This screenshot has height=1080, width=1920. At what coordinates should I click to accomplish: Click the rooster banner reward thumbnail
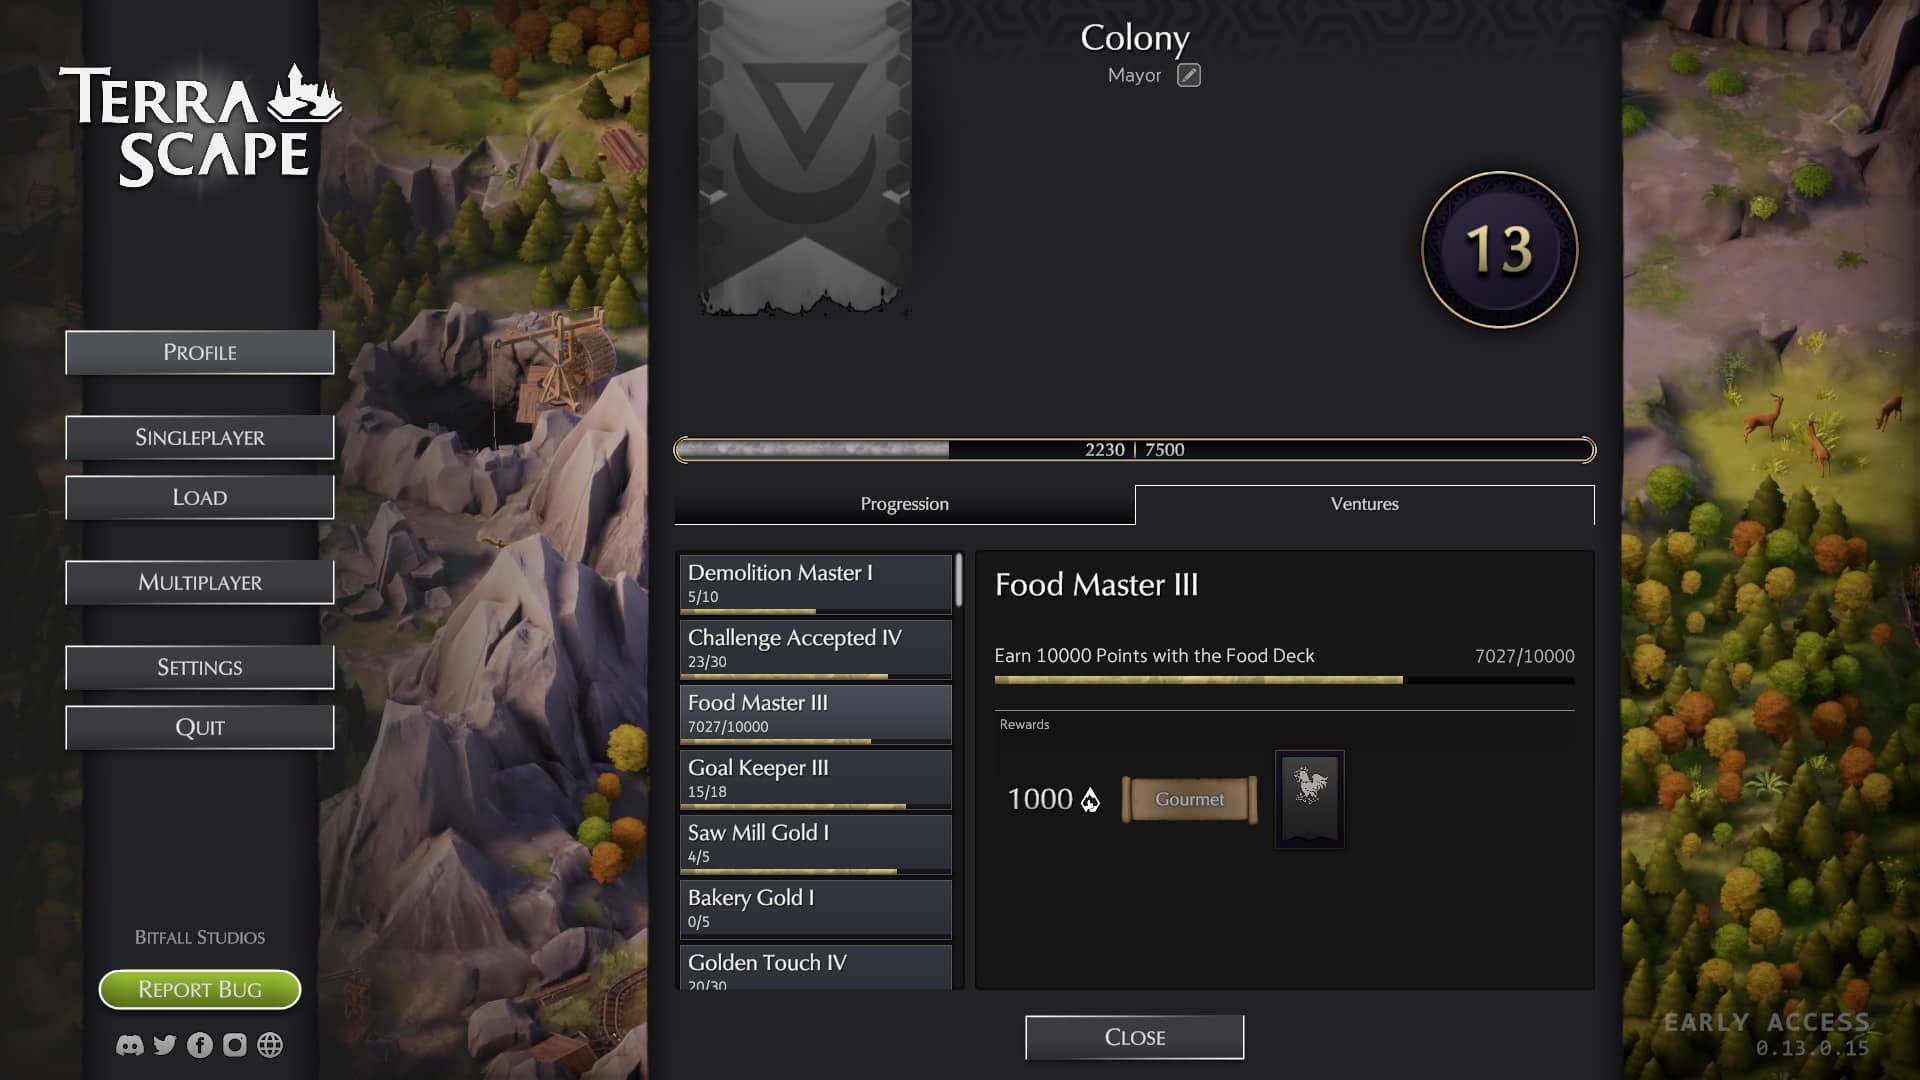1310,799
